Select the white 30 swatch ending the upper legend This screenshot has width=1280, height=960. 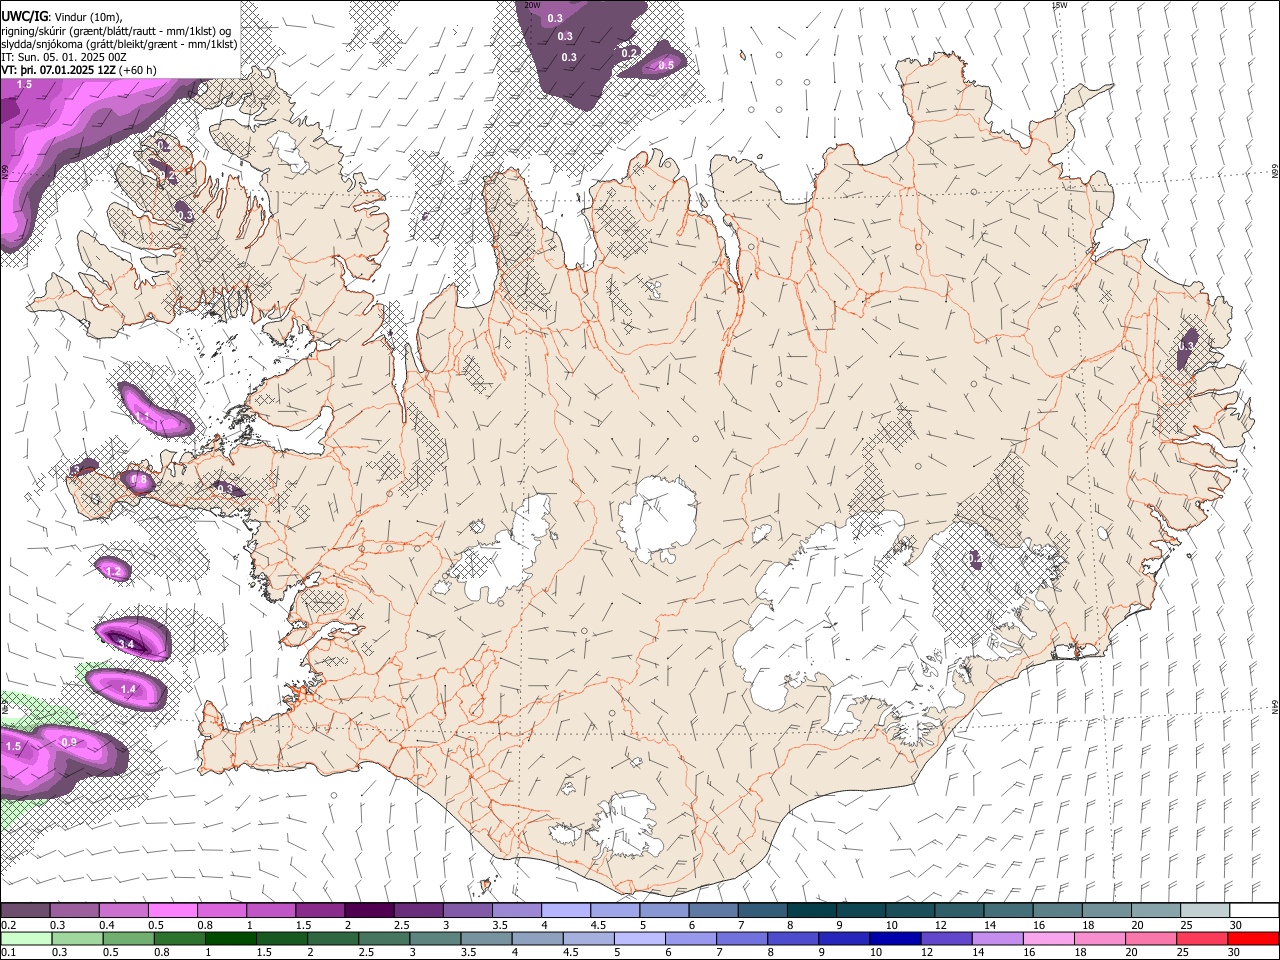pos(1254,910)
